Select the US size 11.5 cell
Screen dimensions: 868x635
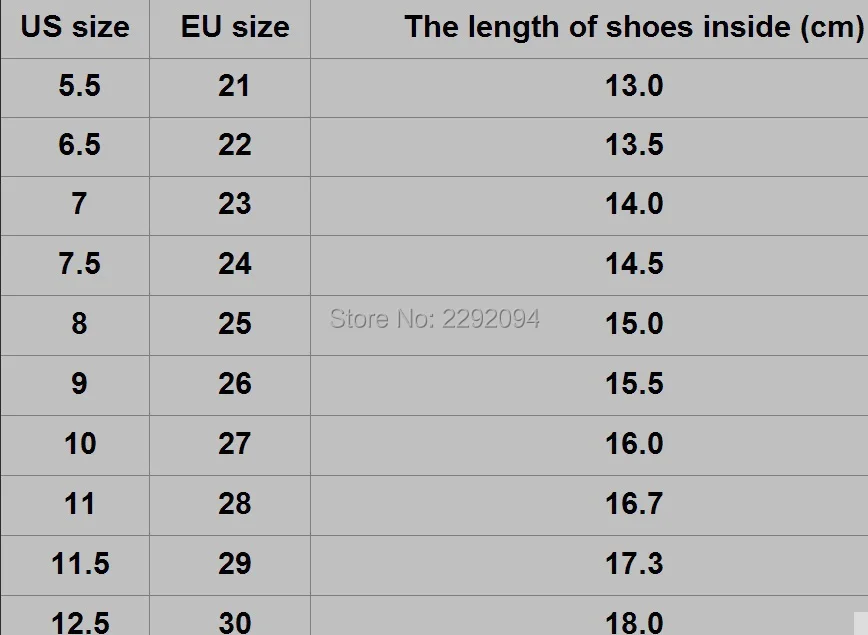click(x=75, y=565)
